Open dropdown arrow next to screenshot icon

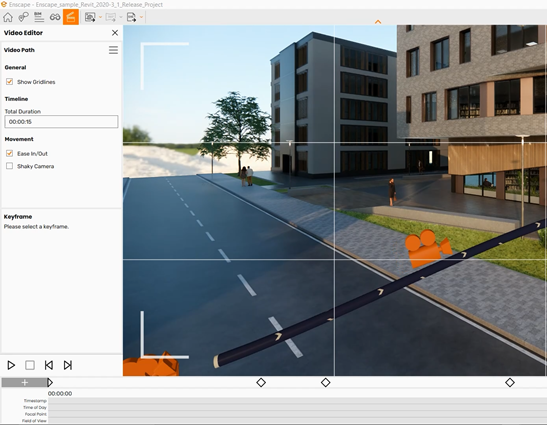[100, 17]
